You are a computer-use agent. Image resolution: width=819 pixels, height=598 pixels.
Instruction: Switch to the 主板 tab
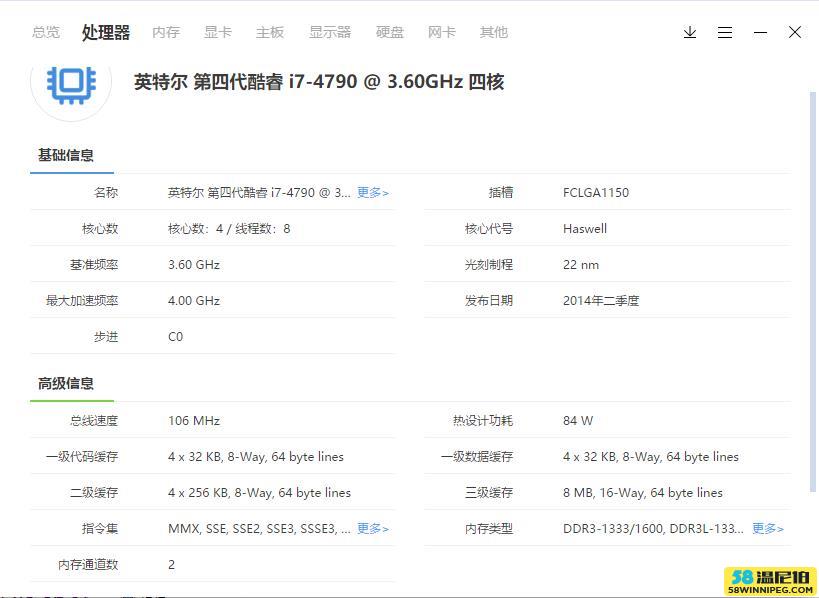pyautogui.click(x=270, y=32)
